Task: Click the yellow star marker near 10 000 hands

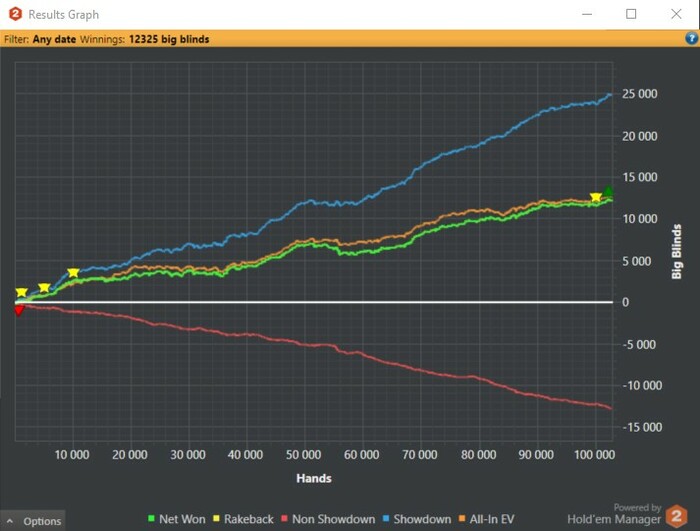Action: pyautogui.click(x=73, y=272)
